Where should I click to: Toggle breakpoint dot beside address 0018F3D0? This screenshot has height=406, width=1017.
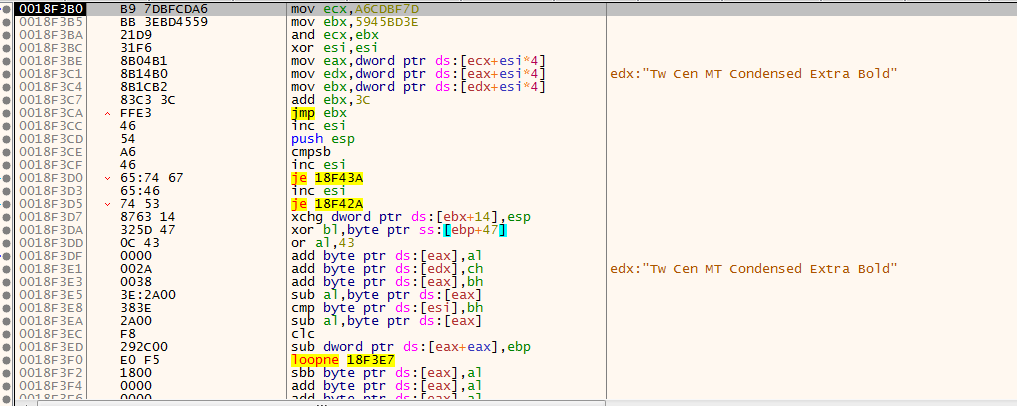click(x=6, y=177)
